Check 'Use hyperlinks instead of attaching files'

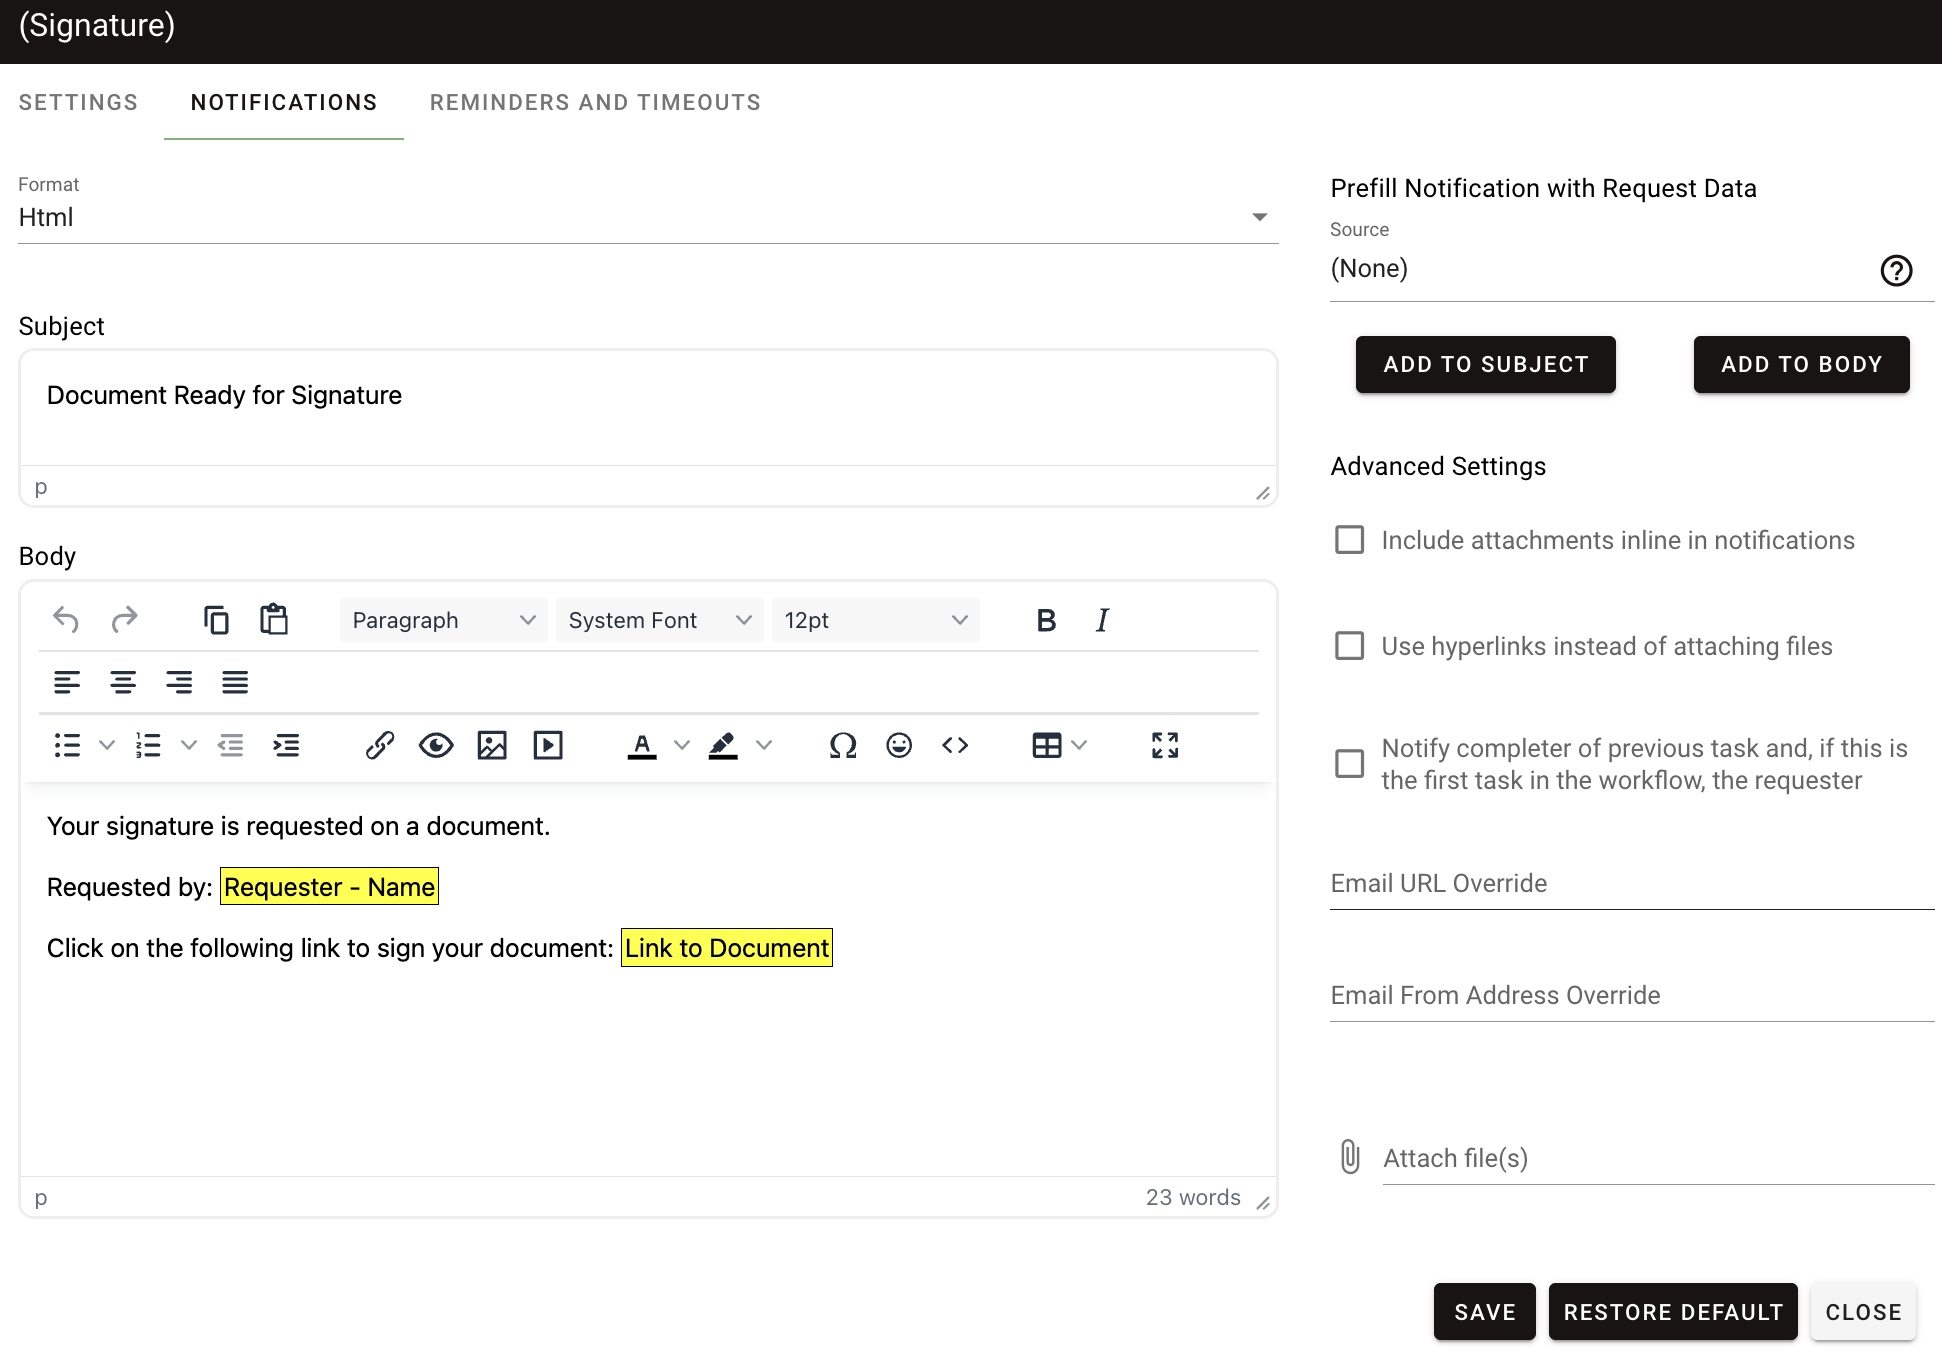tap(1349, 646)
